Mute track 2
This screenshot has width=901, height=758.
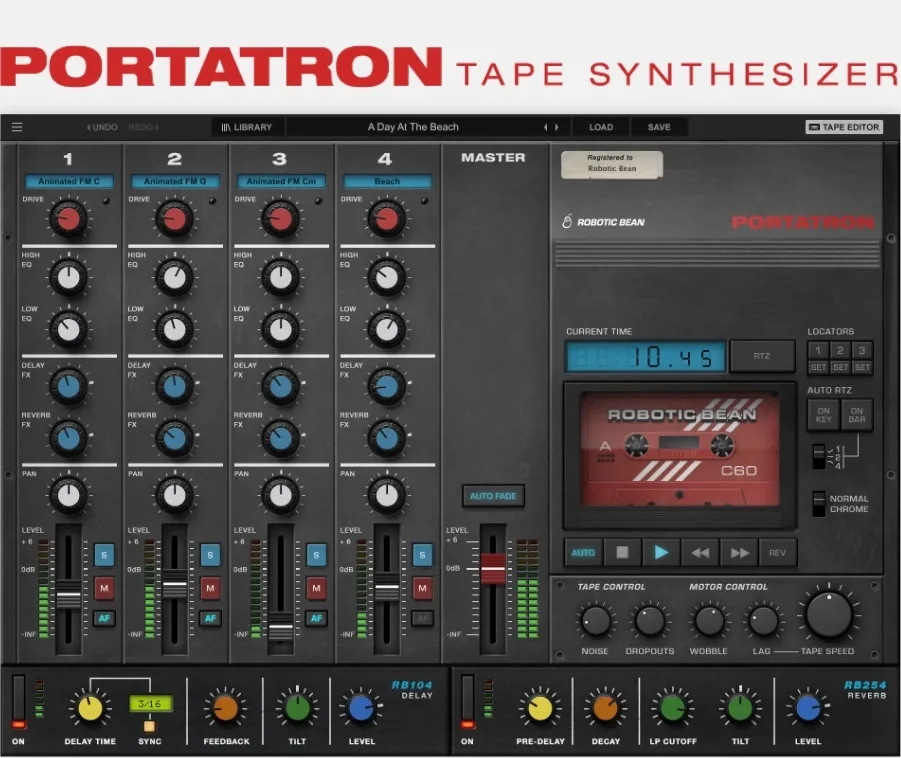pos(210,588)
